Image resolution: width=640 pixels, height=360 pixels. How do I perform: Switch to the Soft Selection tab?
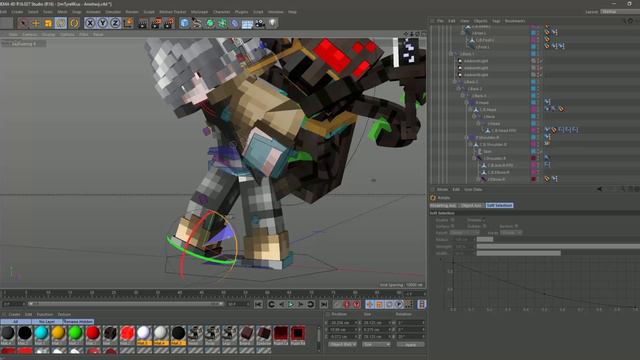pos(500,205)
